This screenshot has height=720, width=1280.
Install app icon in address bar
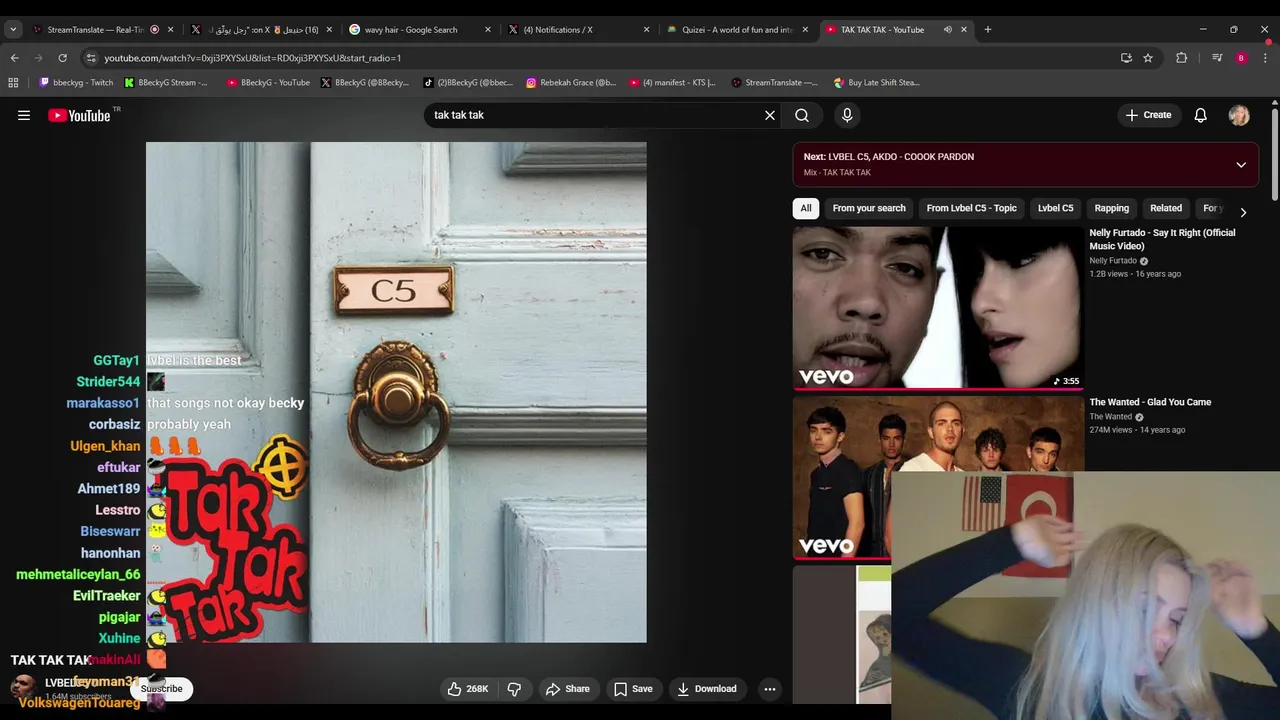click(x=1126, y=58)
